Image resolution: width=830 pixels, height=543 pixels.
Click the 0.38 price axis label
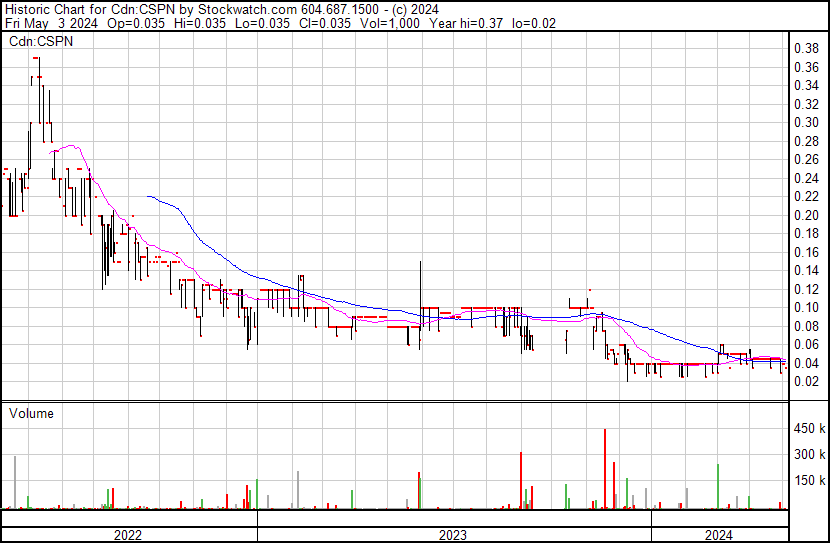pyautogui.click(x=806, y=48)
